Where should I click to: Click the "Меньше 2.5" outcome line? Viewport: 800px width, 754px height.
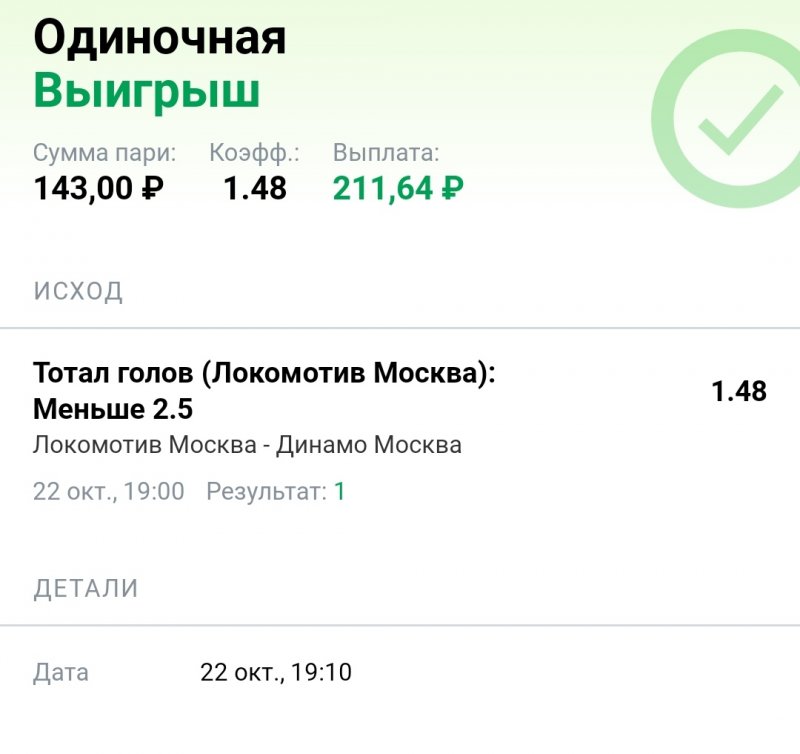112,410
